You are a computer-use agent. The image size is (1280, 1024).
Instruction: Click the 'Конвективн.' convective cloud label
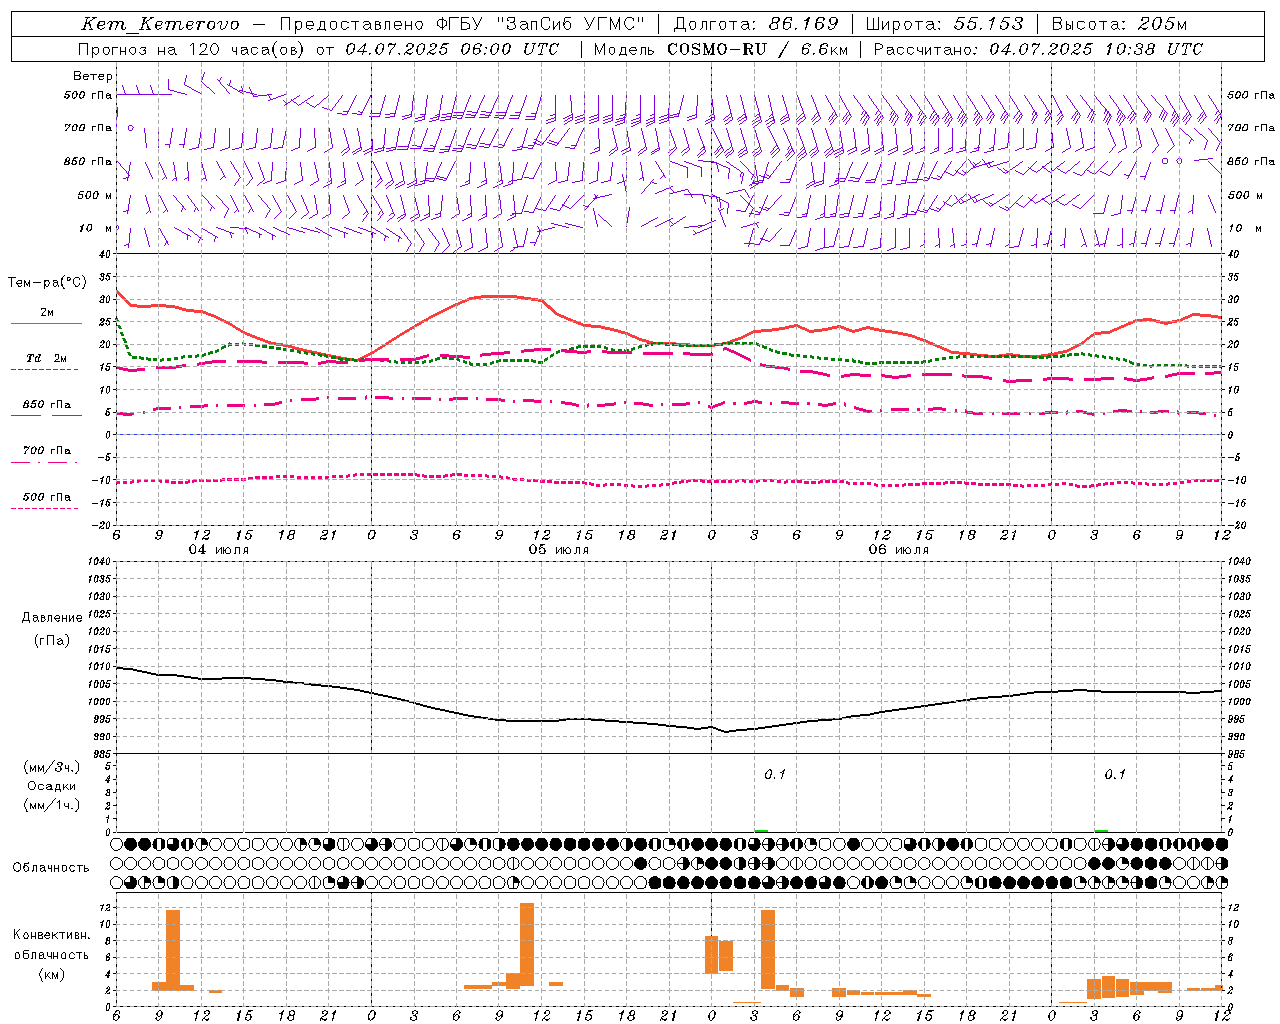tap(52, 935)
